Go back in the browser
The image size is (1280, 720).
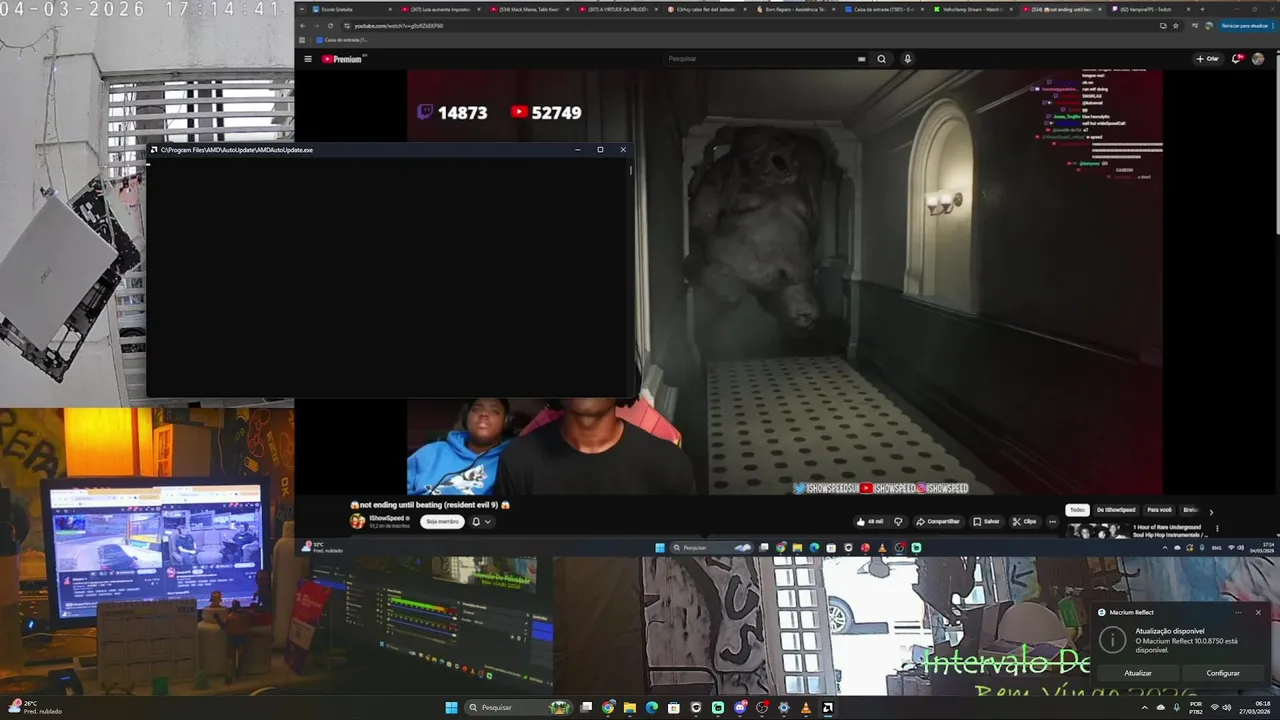[x=303, y=26]
